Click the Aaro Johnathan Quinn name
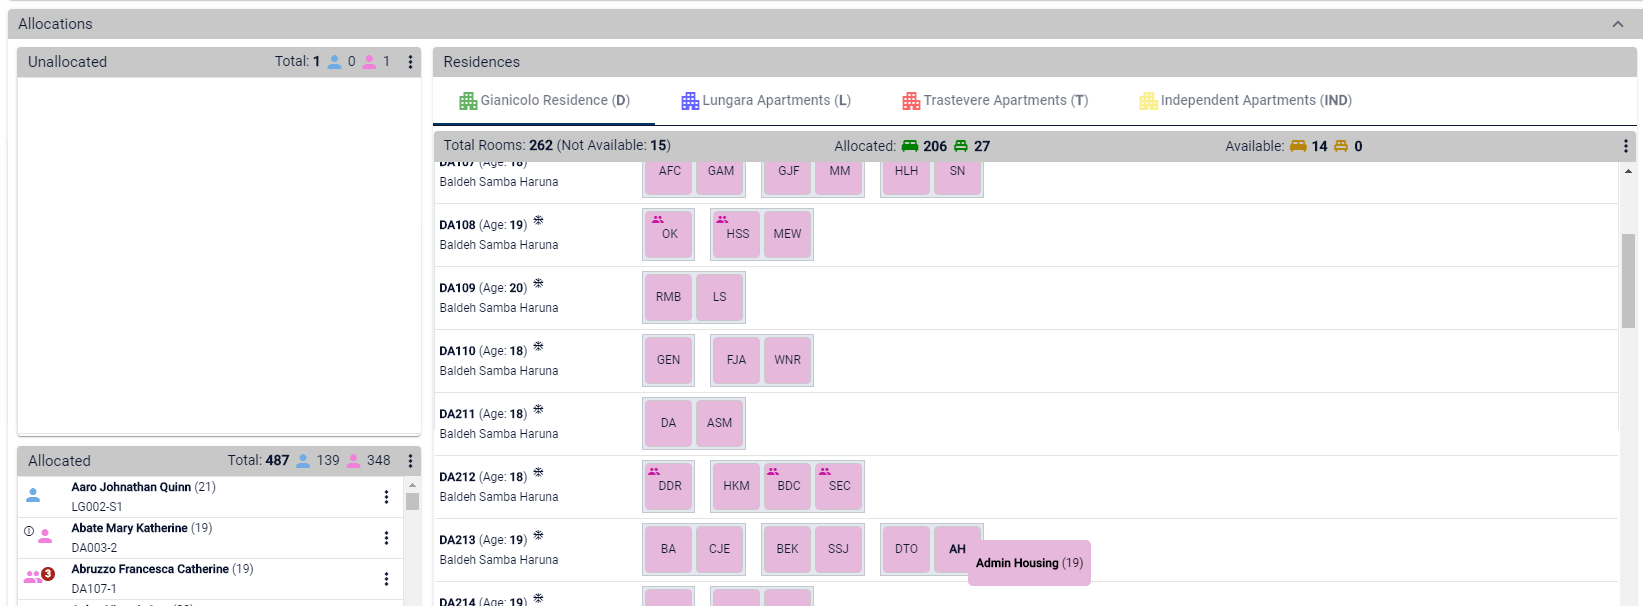Viewport: 1643px width, 606px height. pos(131,487)
